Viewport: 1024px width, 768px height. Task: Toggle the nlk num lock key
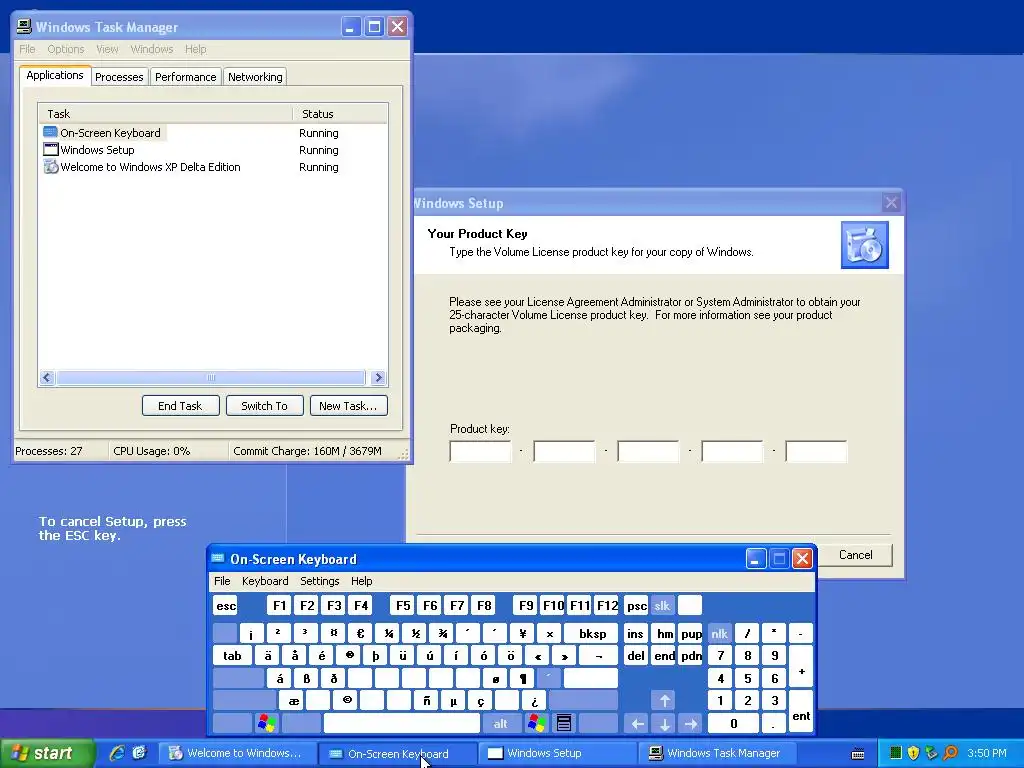(x=719, y=633)
